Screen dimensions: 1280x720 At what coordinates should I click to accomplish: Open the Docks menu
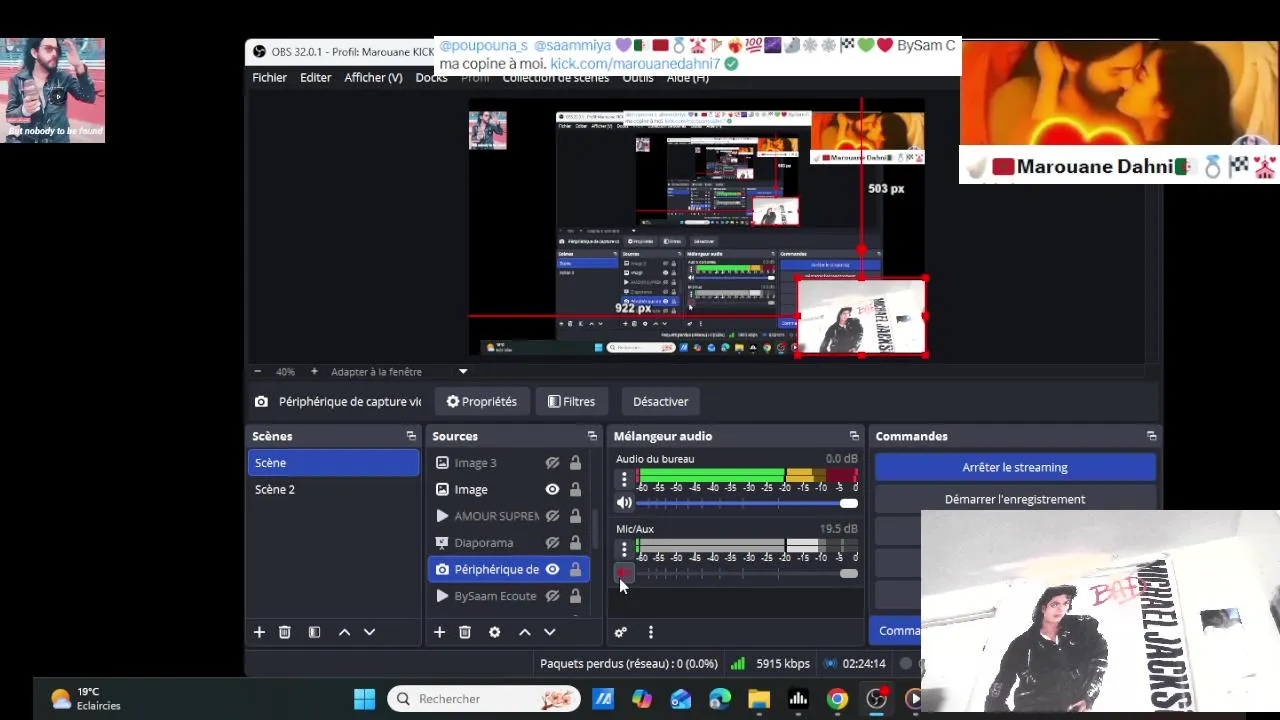click(x=431, y=78)
